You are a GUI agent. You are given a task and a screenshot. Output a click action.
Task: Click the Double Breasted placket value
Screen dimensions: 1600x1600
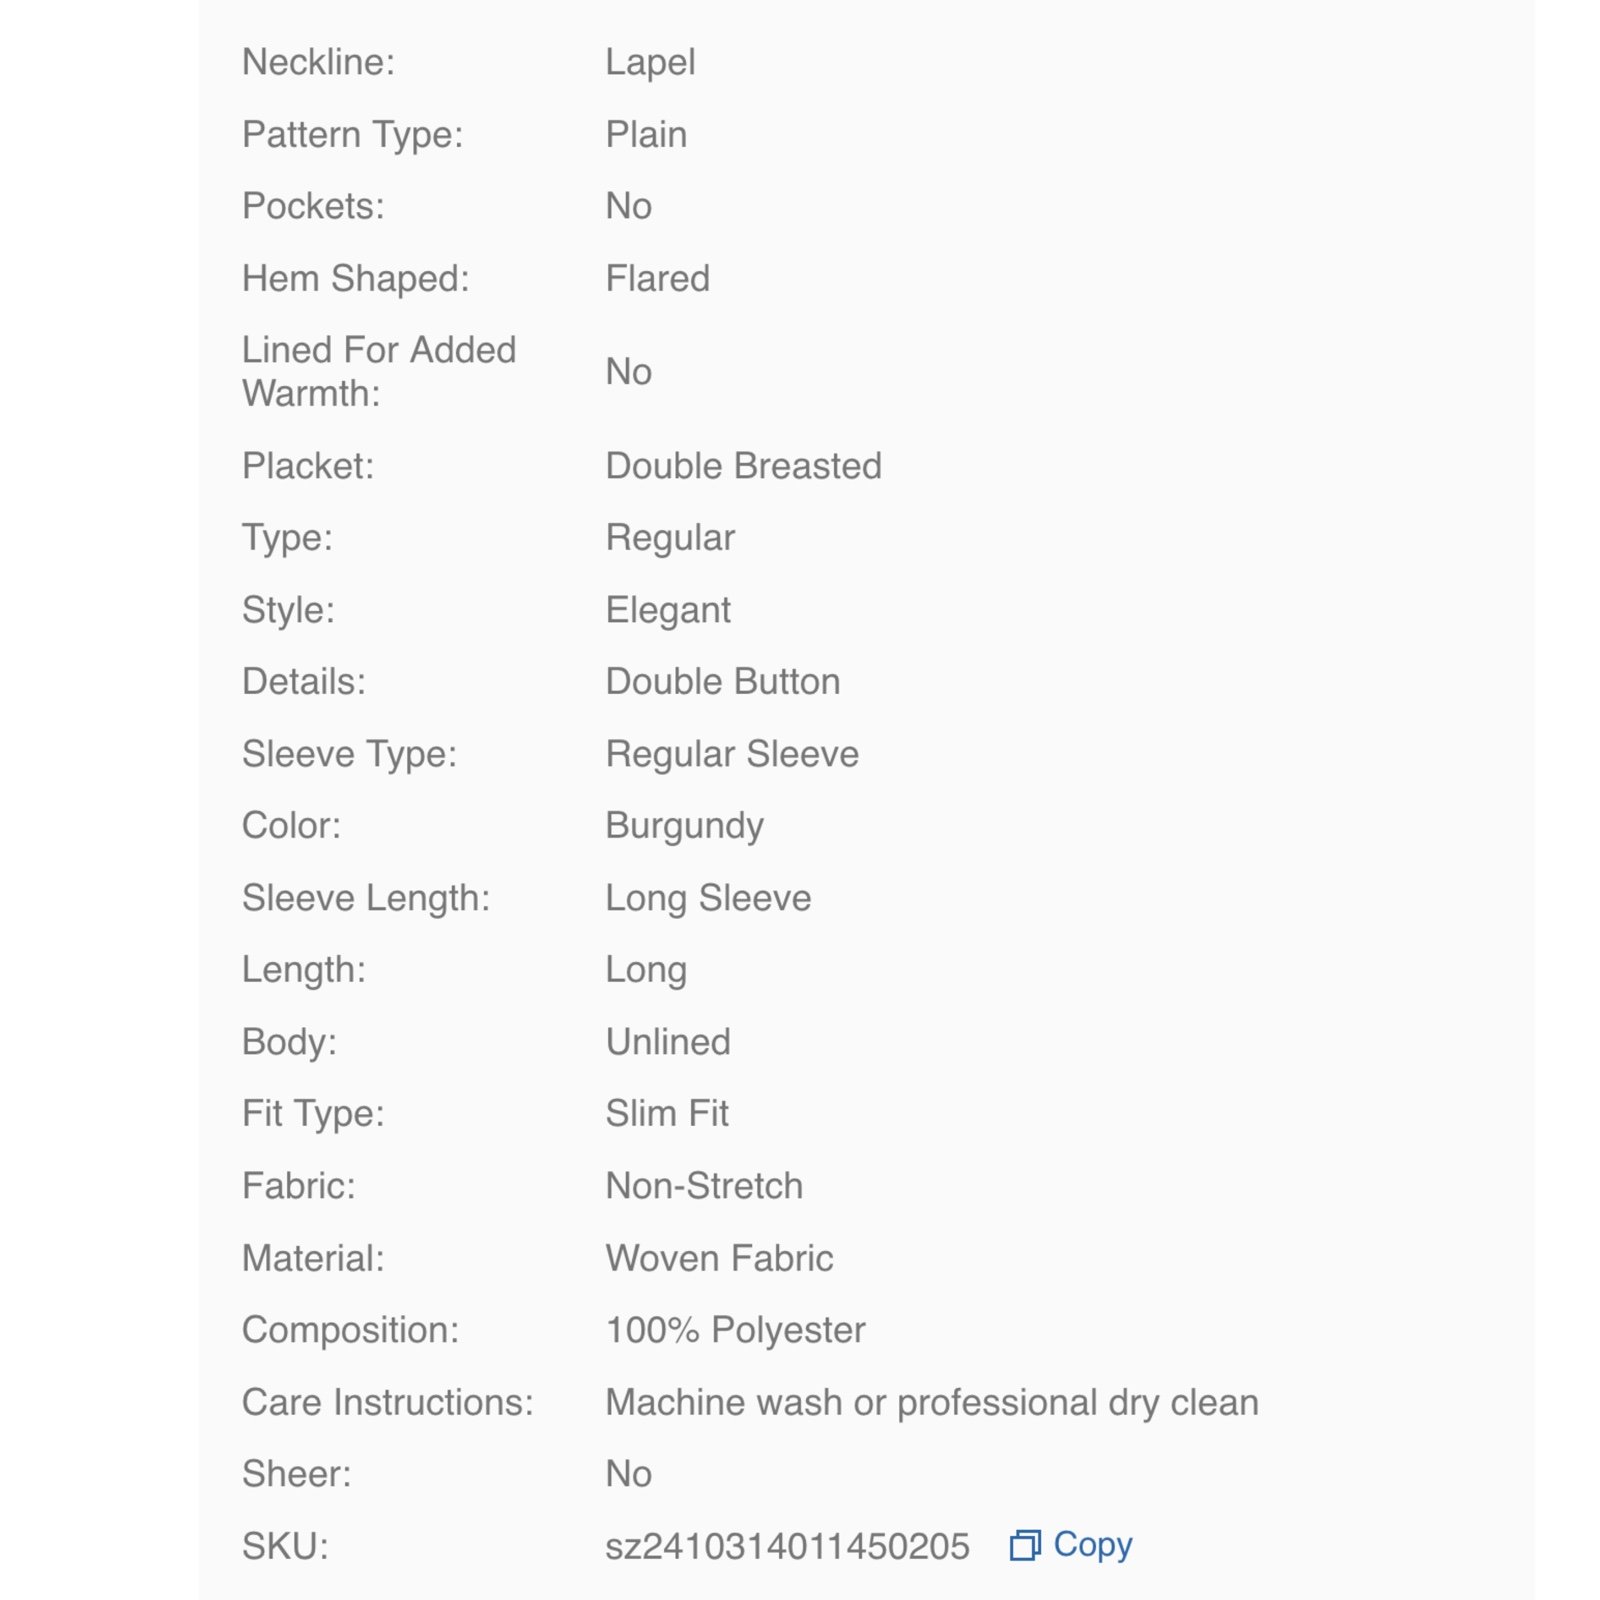click(743, 466)
